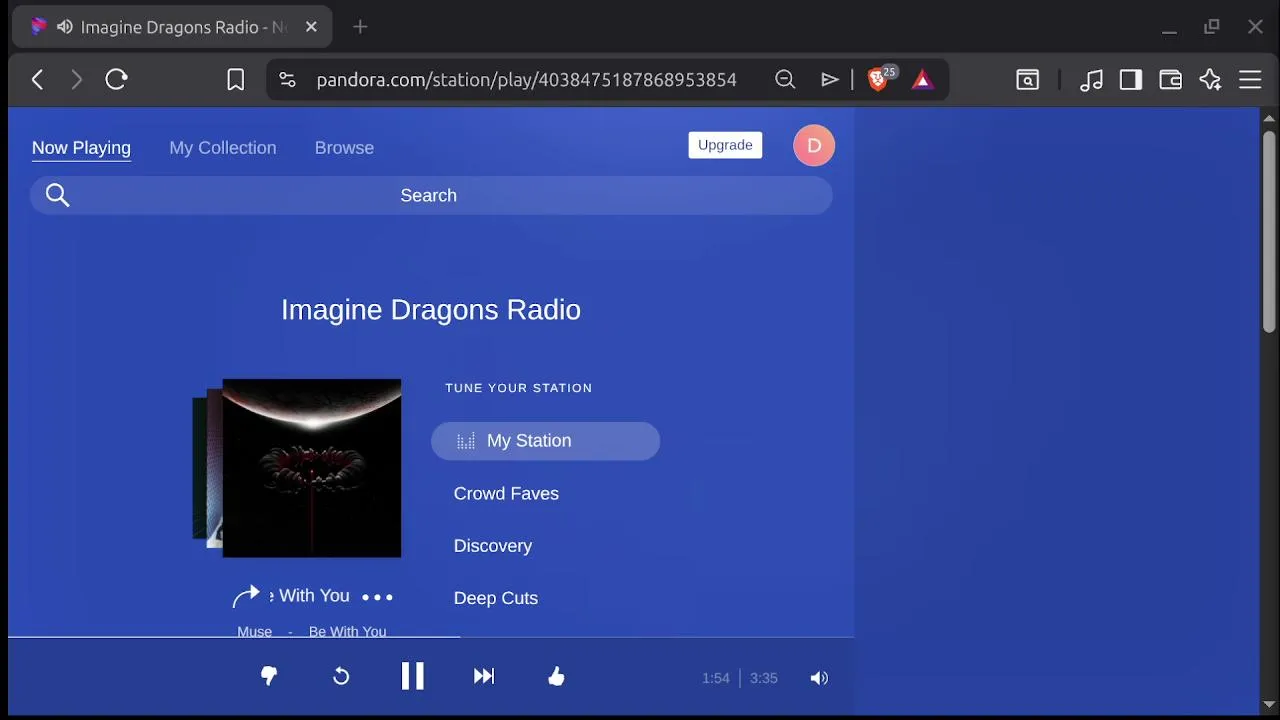The width and height of the screenshot is (1280, 720).
Task: Open a new browser tab
Action: pyautogui.click(x=360, y=27)
